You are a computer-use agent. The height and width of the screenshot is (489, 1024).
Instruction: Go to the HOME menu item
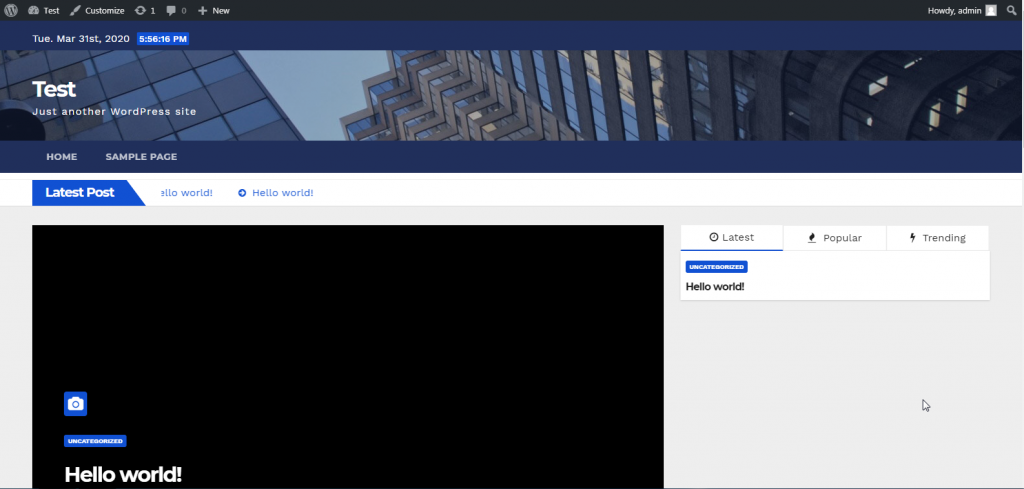coord(61,157)
